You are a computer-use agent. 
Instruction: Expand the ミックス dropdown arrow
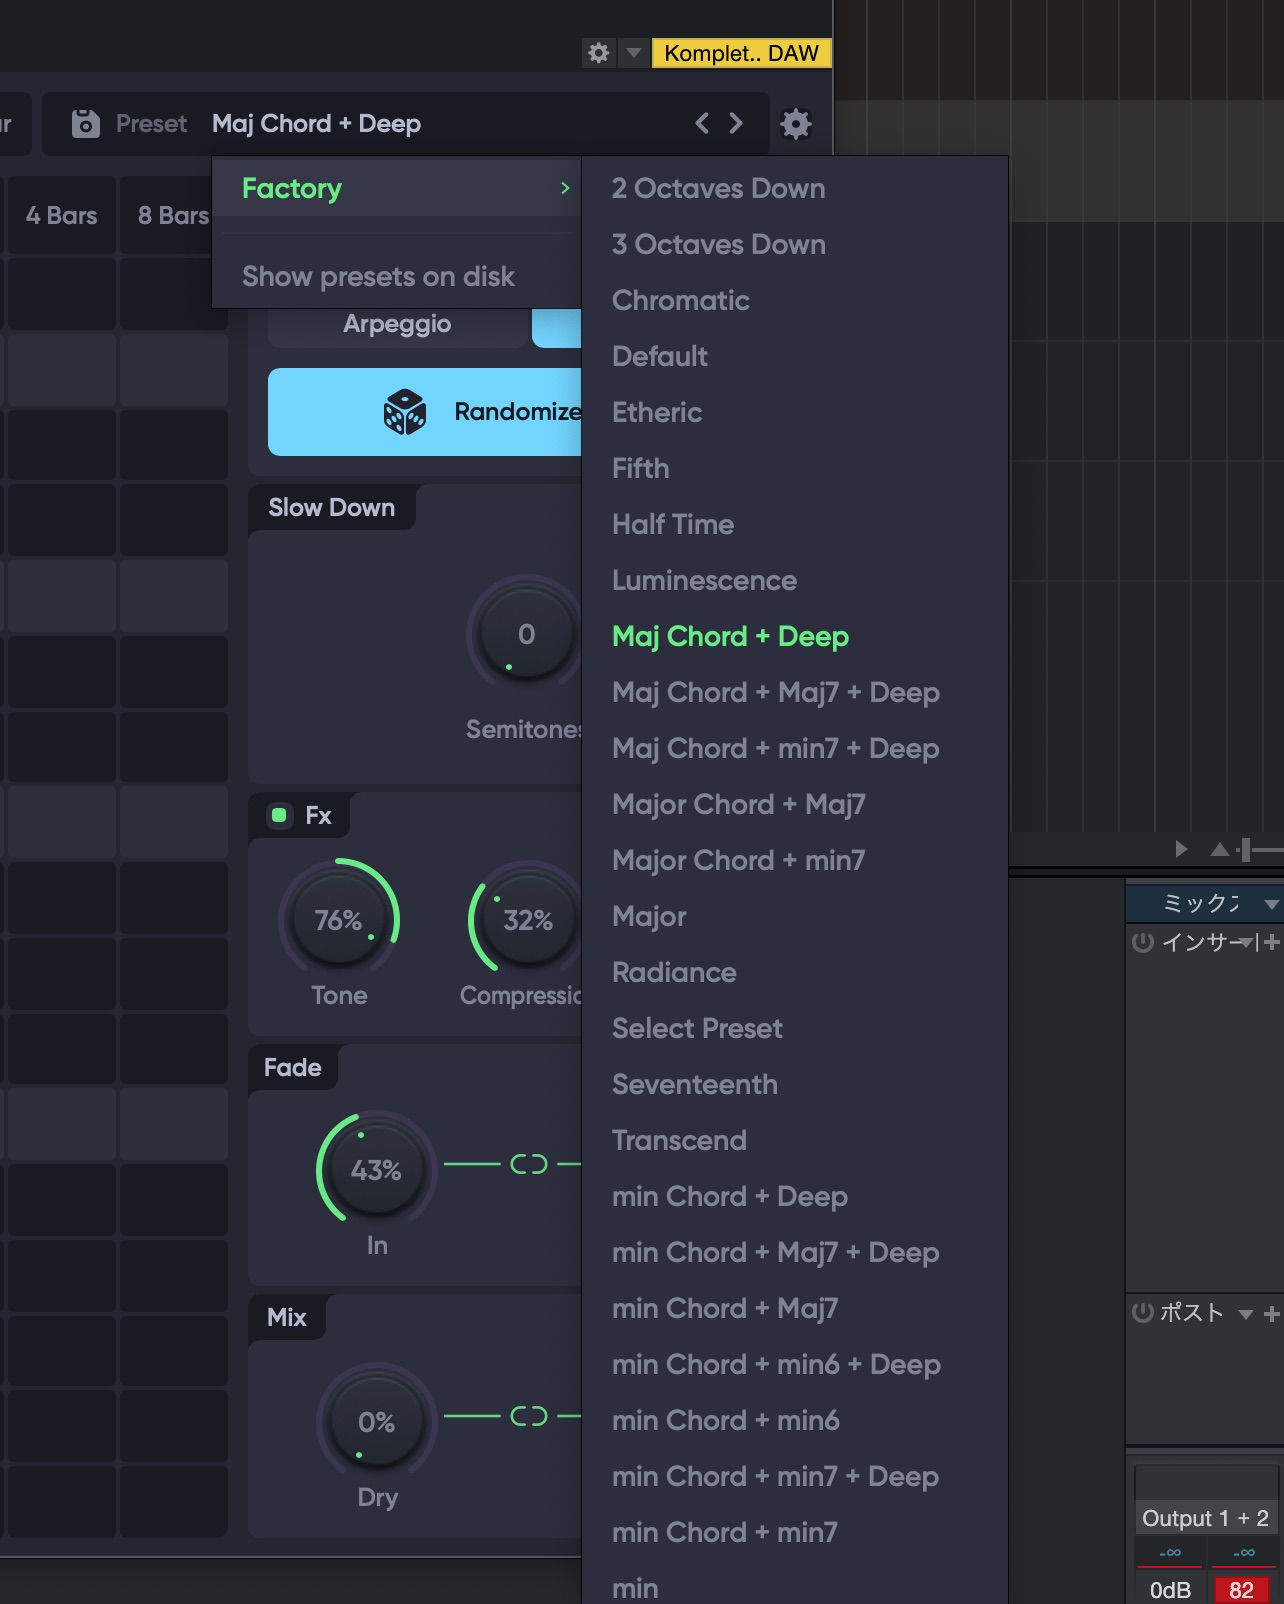pos(1271,904)
